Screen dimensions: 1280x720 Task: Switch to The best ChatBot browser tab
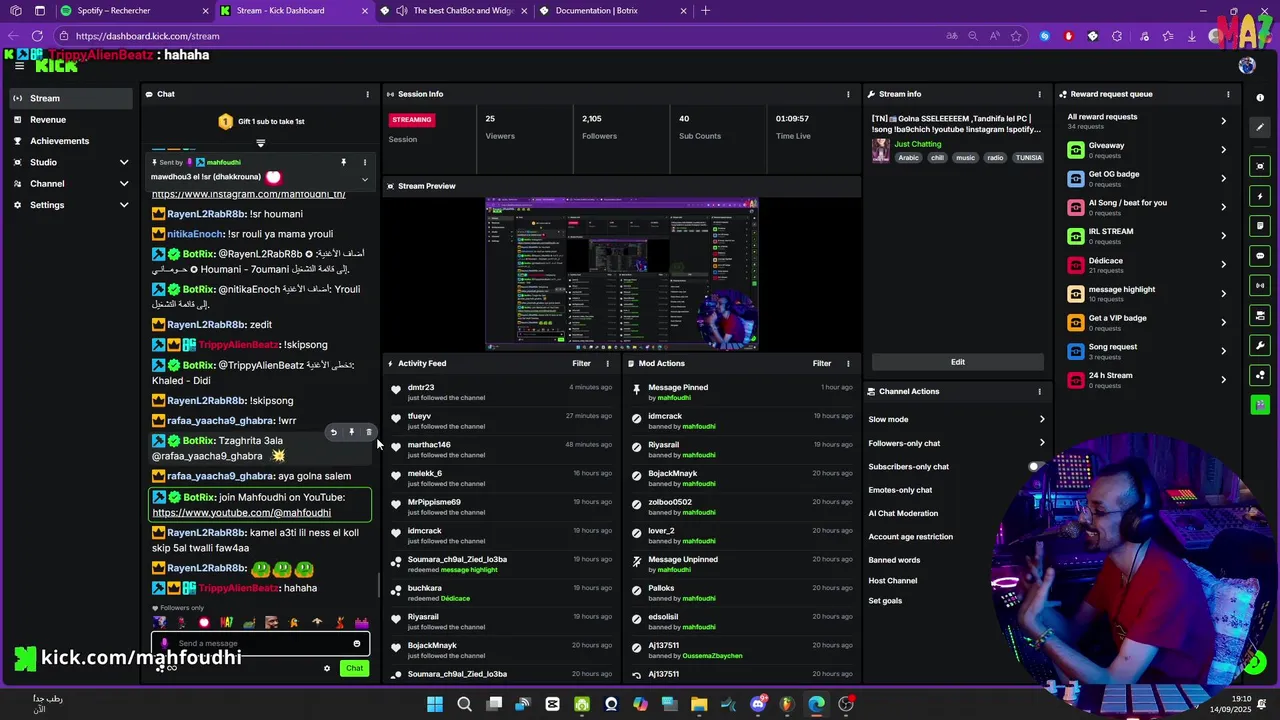point(453,11)
